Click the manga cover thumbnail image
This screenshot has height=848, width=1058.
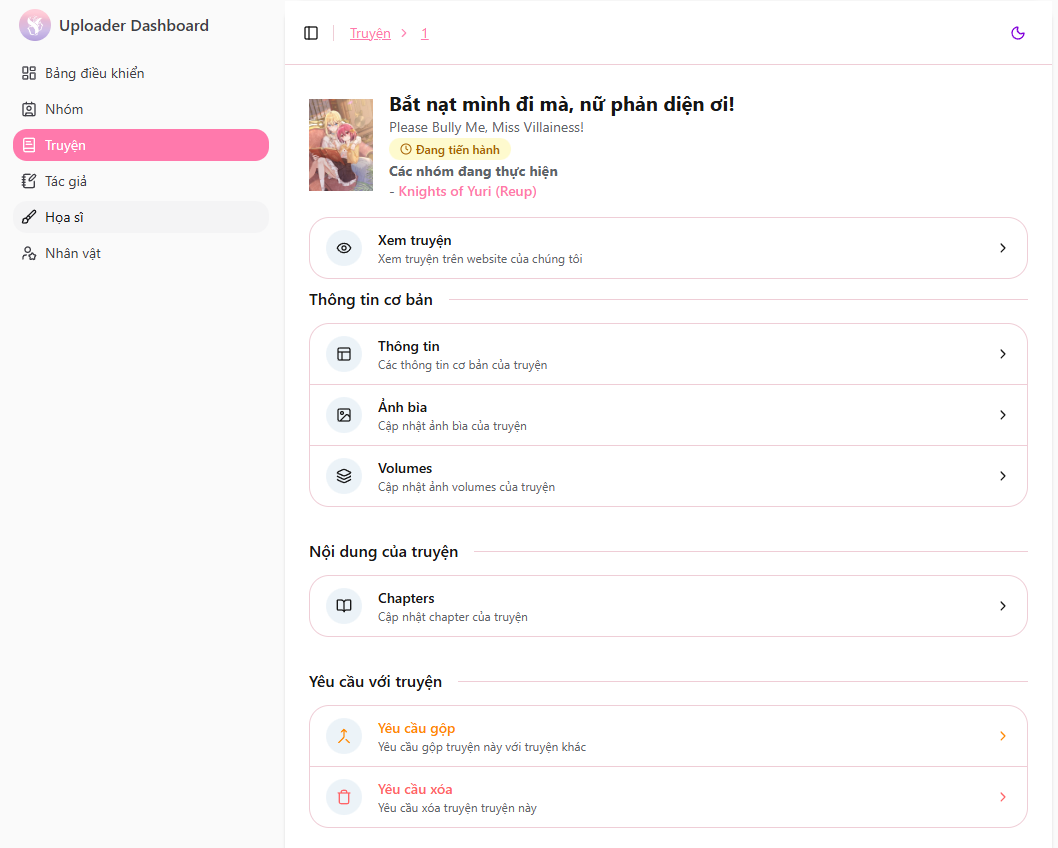click(341, 145)
